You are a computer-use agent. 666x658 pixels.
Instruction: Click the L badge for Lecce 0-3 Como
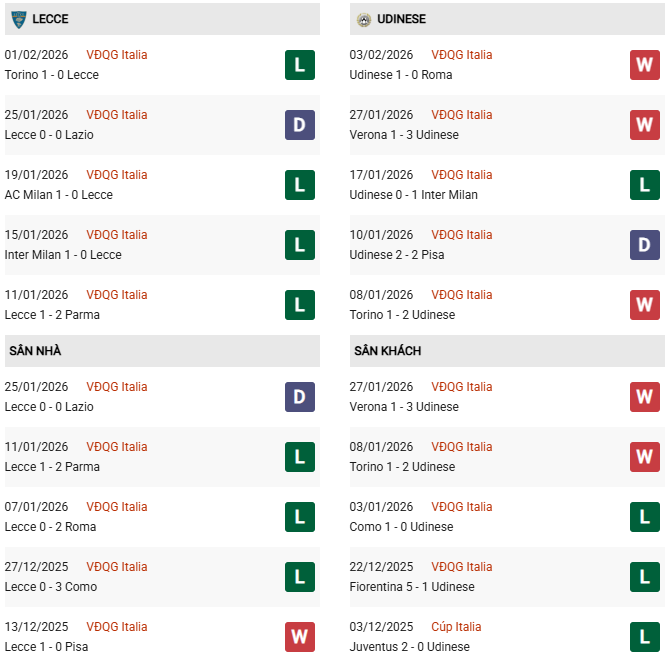point(299,577)
